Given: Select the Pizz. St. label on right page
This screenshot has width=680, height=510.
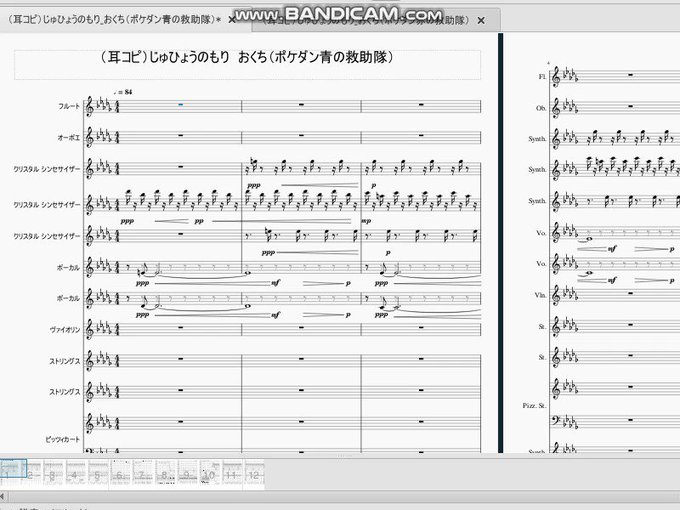Looking at the screenshot, I should pyautogui.click(x=534, y=405).
